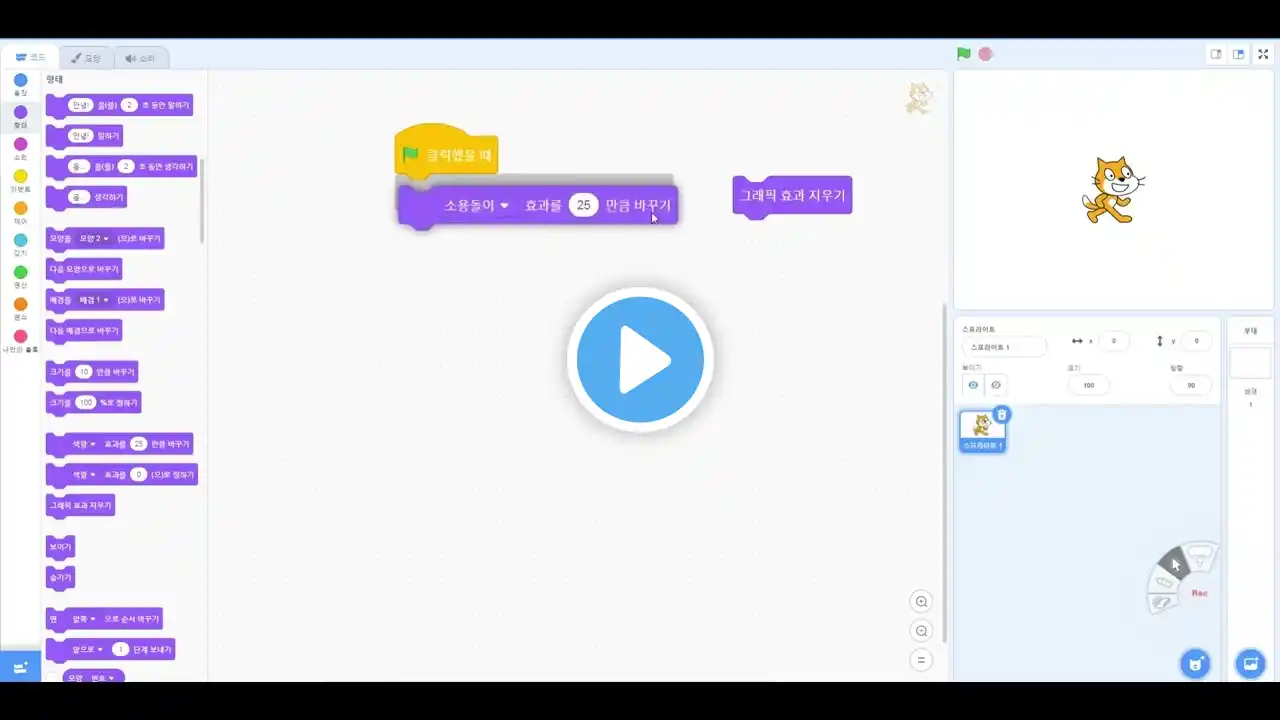Hide the sprite using crossed-eye icon
Image resolution: width=1280 pixels, height=720 pixels.
coord(996,385)
